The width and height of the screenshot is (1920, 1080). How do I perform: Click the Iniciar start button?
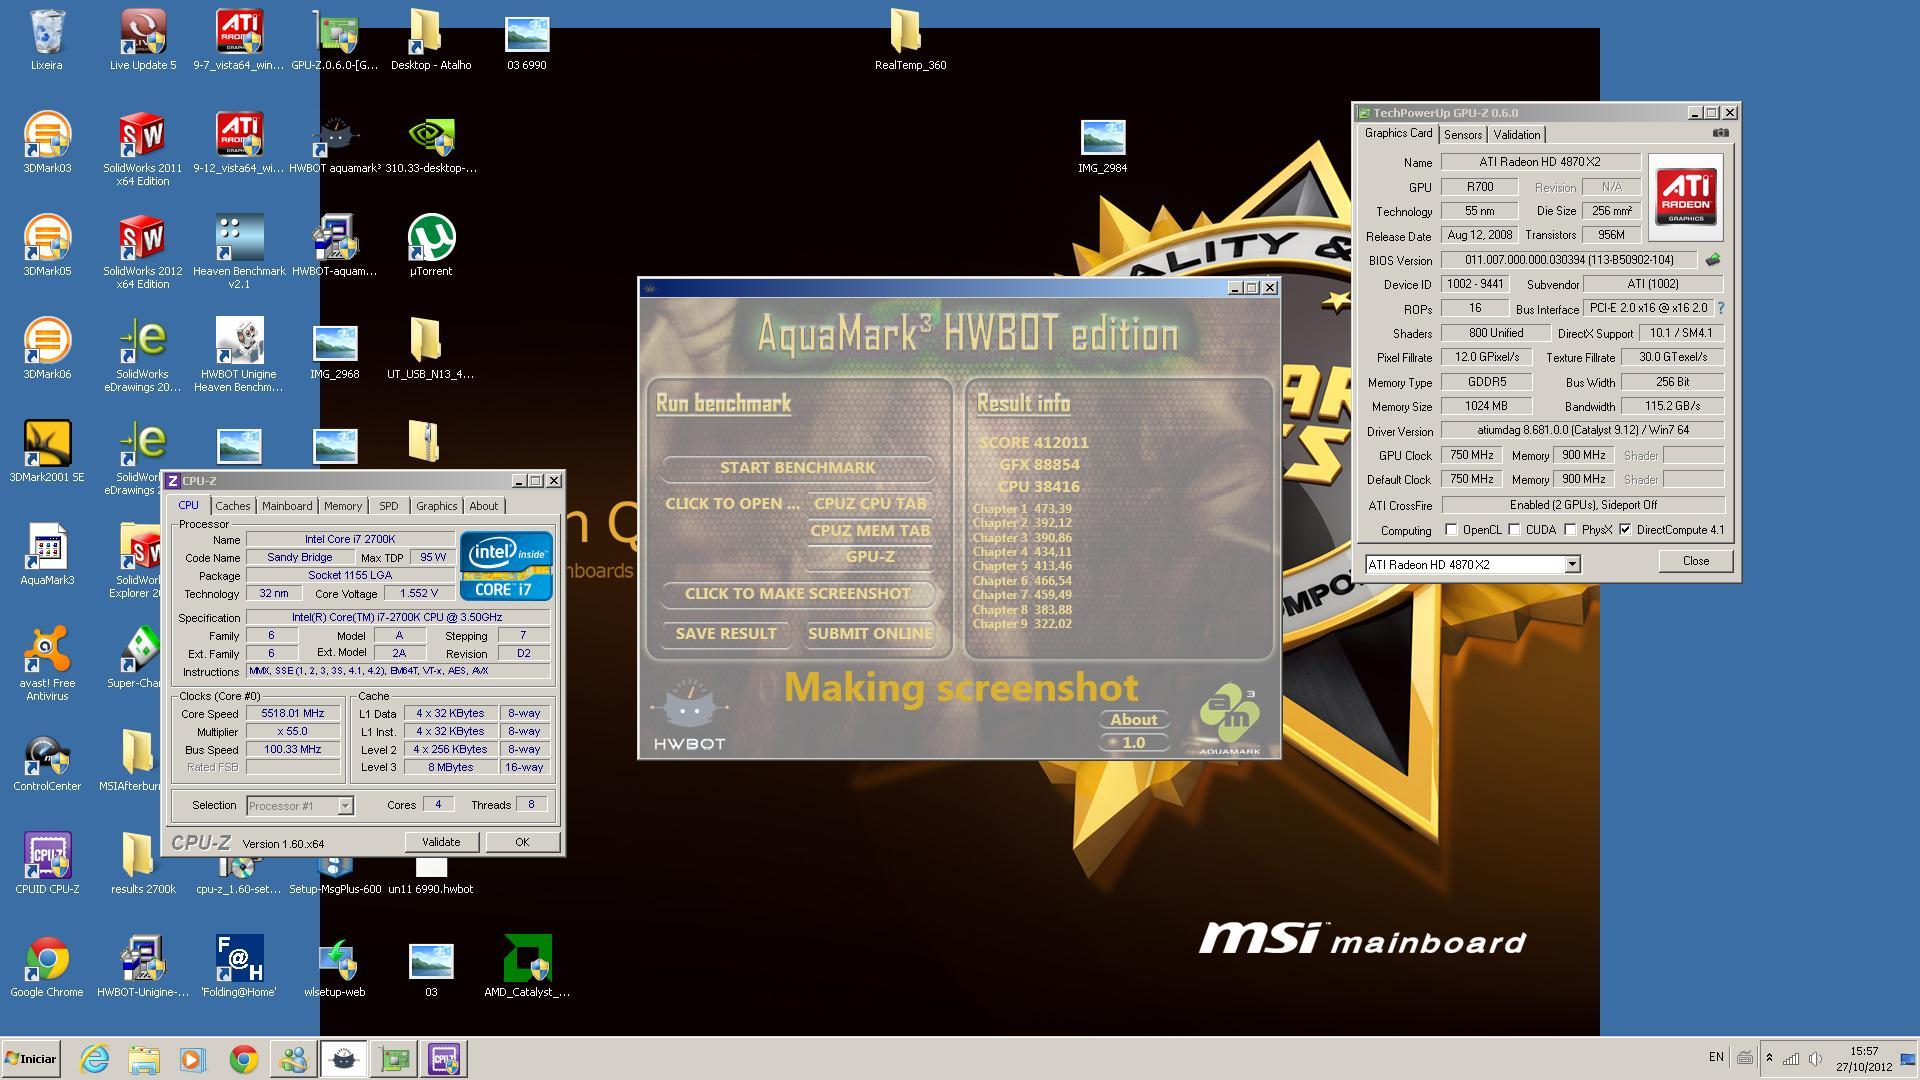point(31,1058)
